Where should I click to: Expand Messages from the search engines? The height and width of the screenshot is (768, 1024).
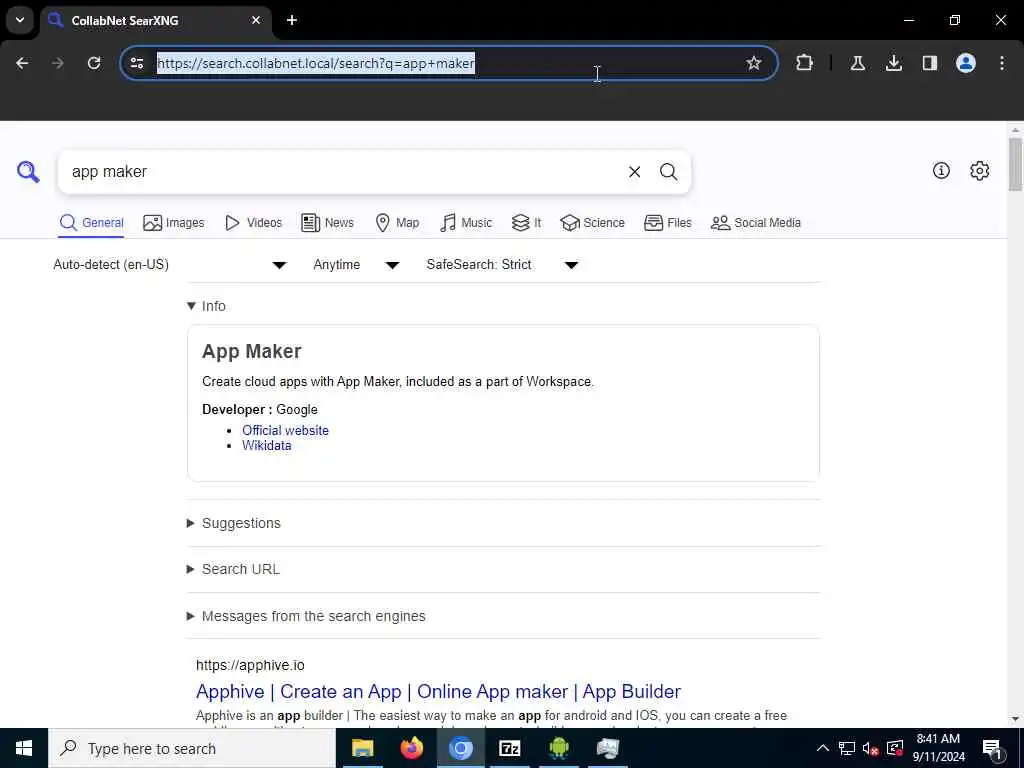pyautogui.click(x=306, y=616)
